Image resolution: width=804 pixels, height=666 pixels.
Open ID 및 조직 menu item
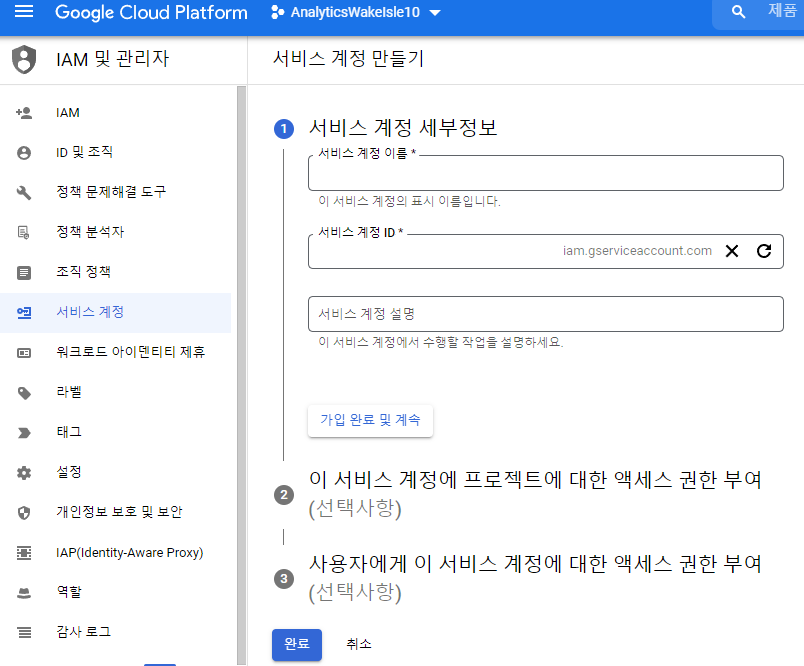coord(84,152)
